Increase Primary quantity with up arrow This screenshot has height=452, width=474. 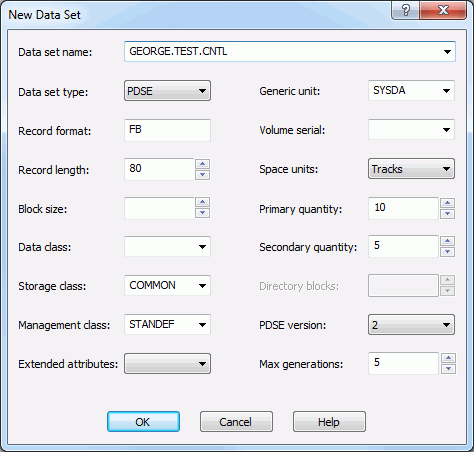pyautogui.click(x=448, y=203)
